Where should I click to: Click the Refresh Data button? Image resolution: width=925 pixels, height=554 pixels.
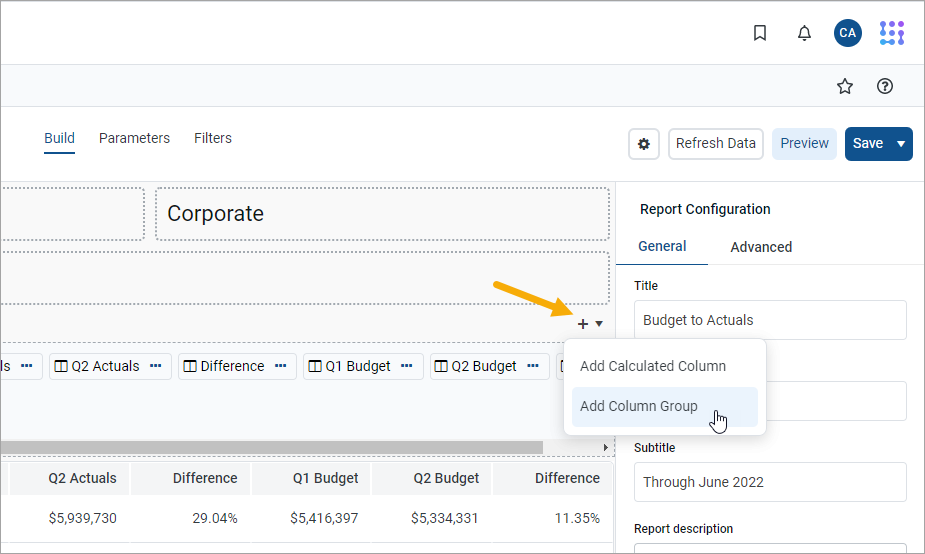[x=715, y=144]
